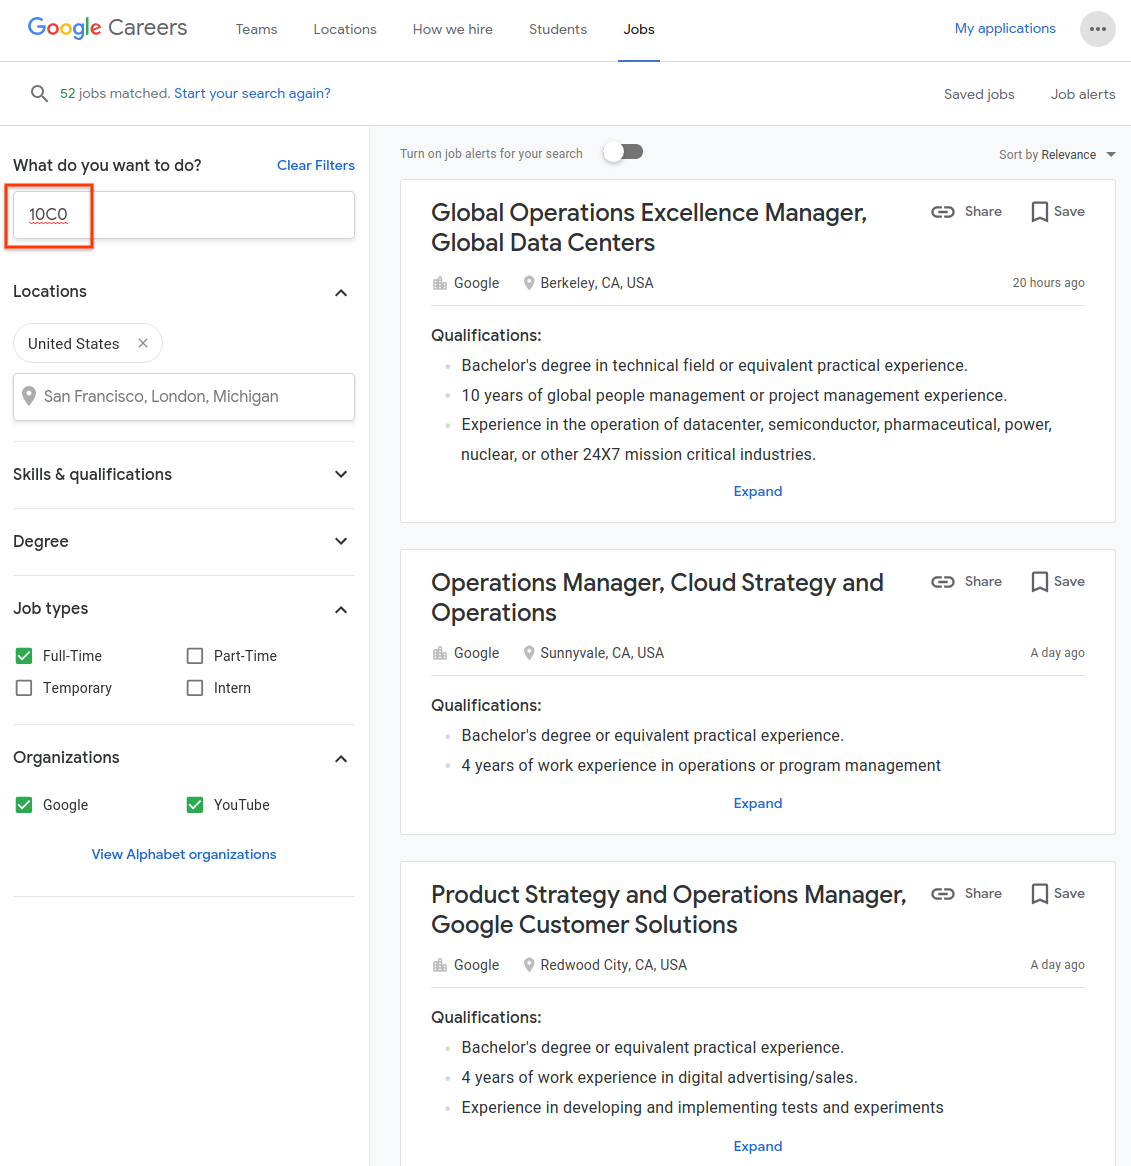Check the Intern job type
The image size is (1131, 1166).
click(195, 688)
